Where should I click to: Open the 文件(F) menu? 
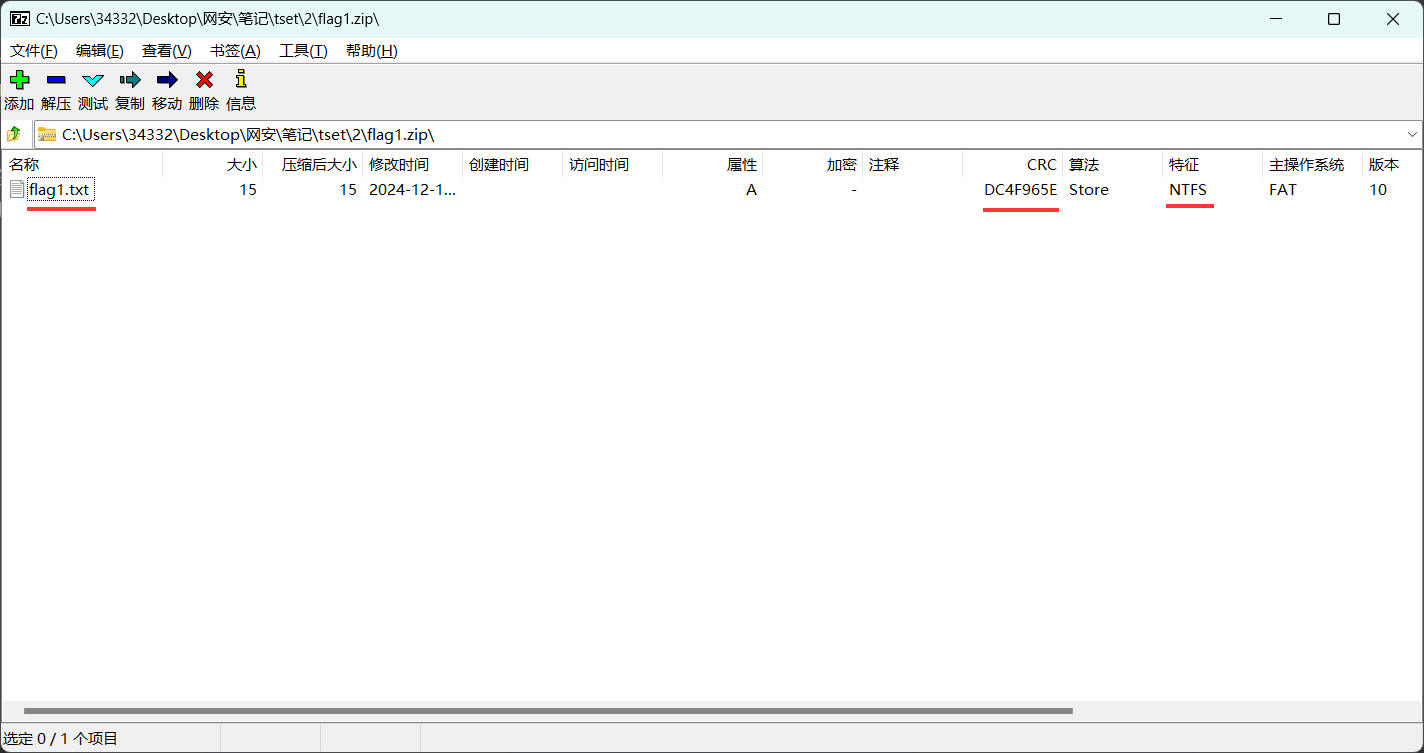(33, 51)
